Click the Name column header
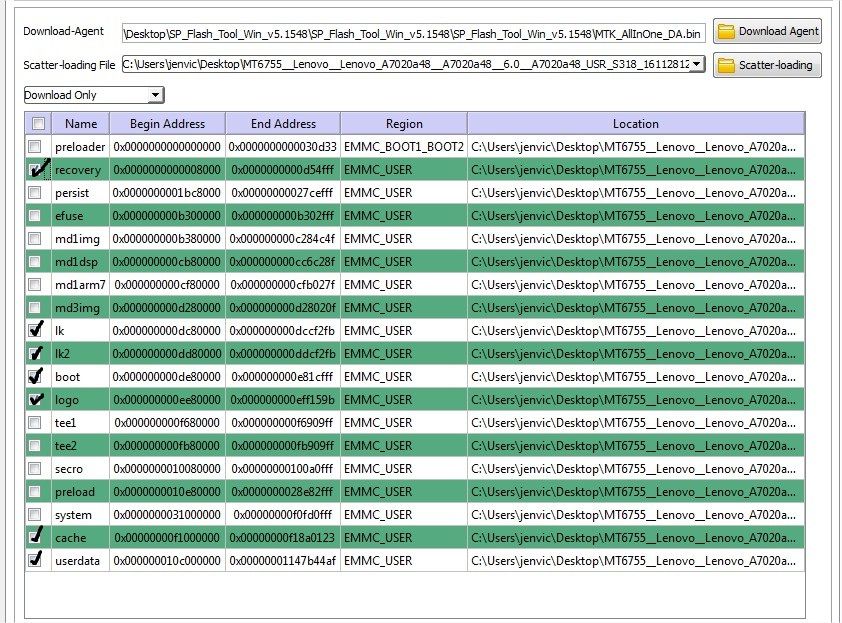This screenshot has height=623, width=842. click(x=81, y=124)
